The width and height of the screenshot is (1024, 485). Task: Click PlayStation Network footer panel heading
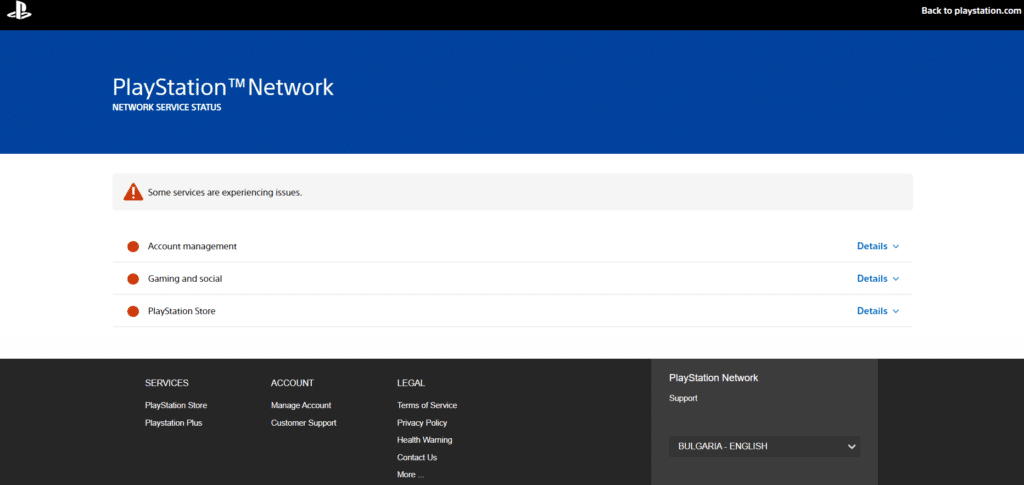tap(713, 378)
